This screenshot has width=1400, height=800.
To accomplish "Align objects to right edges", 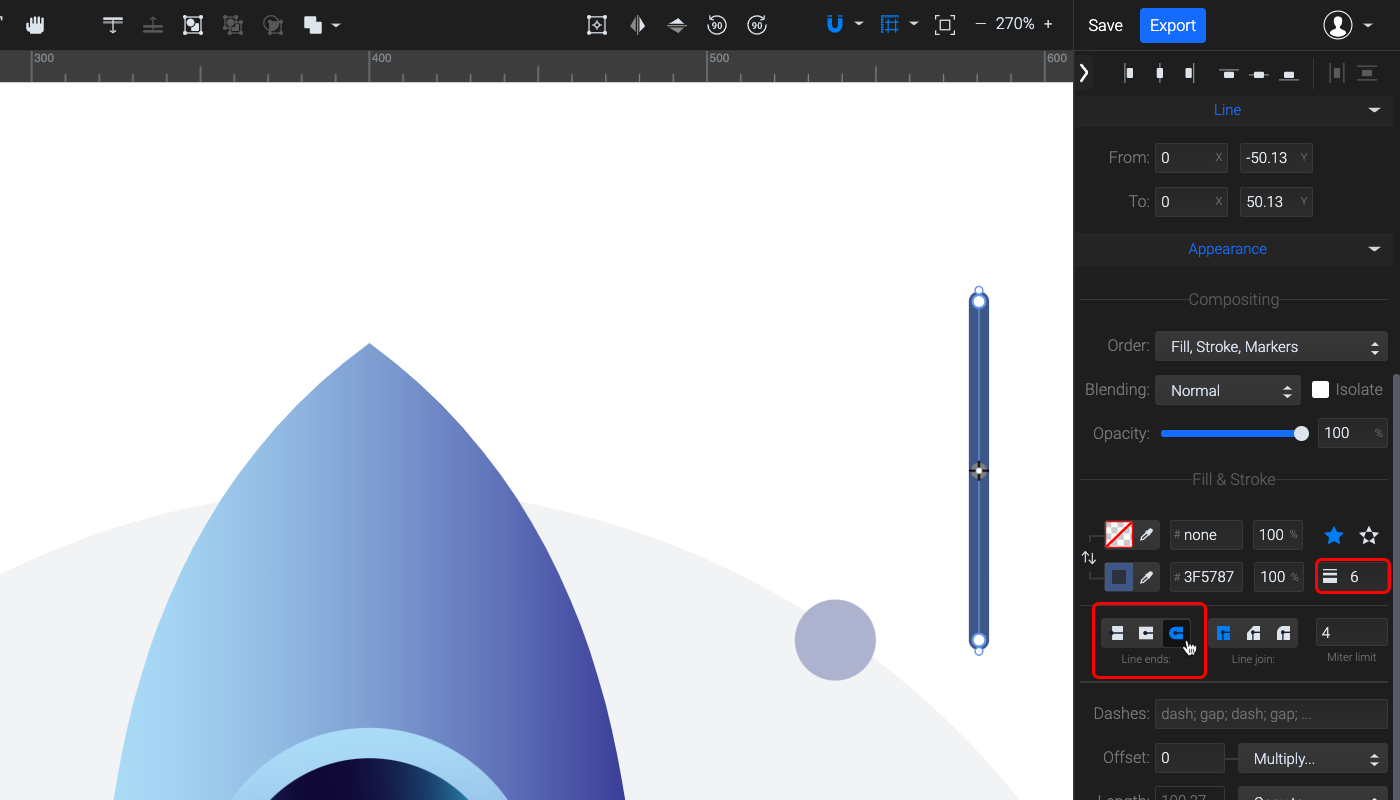I will 1189,73.
